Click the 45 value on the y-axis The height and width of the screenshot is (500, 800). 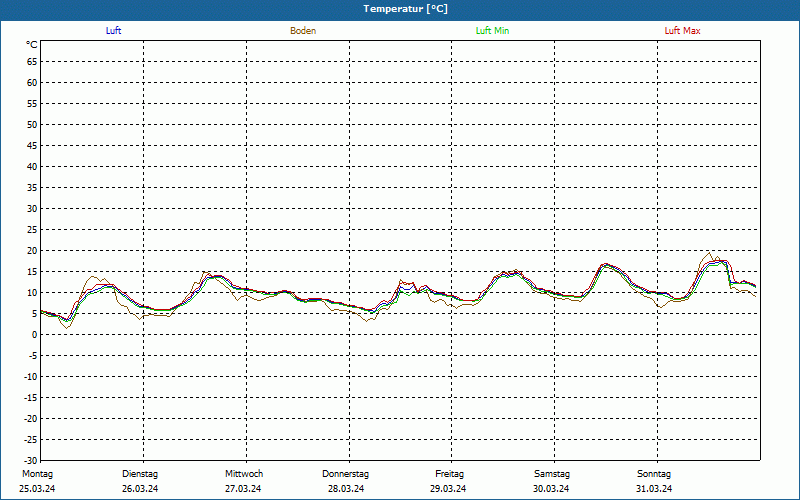(32, 145)
